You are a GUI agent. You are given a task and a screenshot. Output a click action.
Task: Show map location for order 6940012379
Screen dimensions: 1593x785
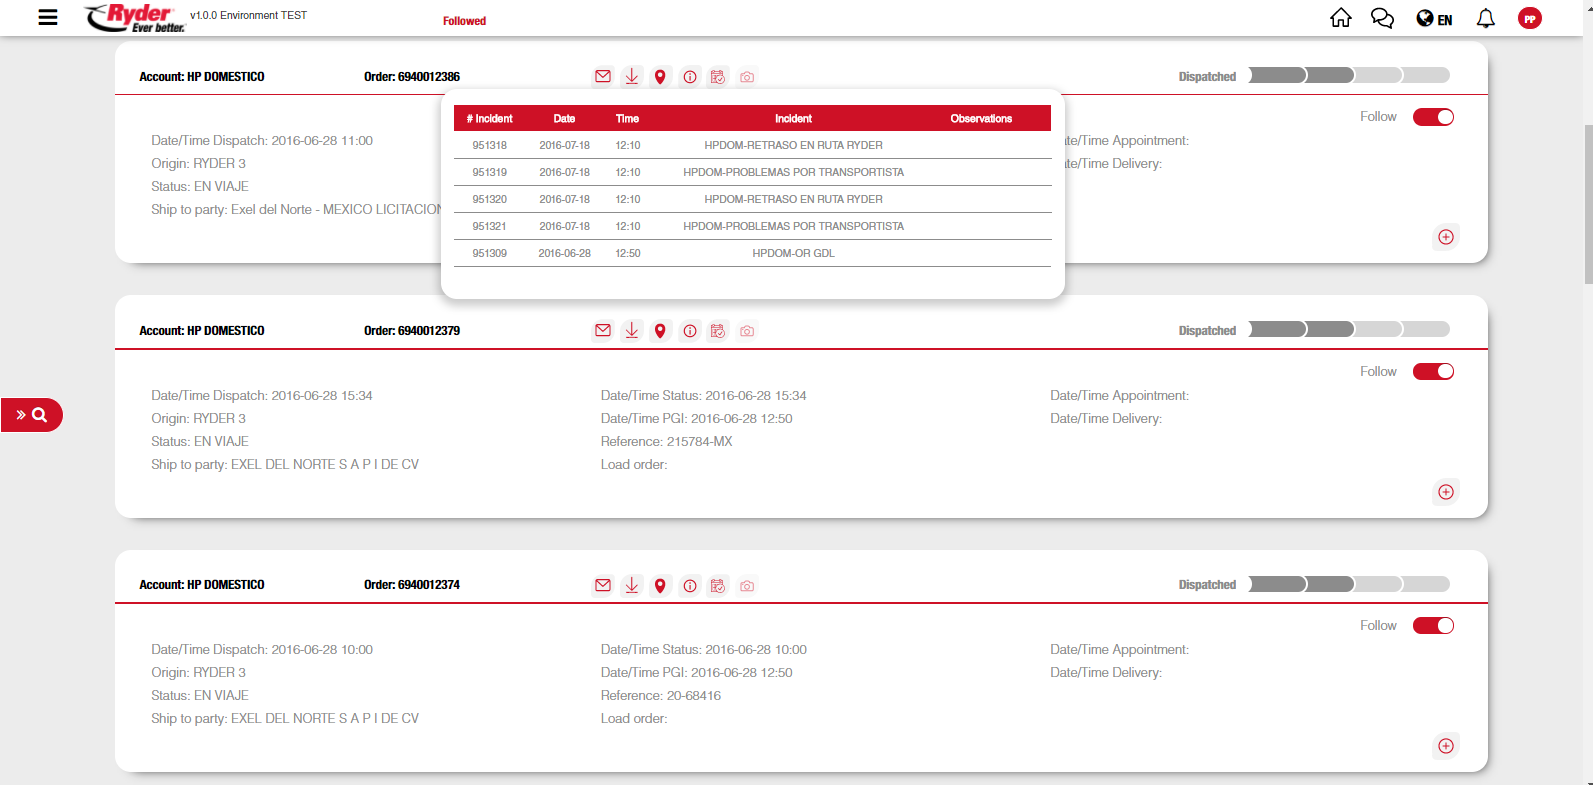[x=660, y=331]
